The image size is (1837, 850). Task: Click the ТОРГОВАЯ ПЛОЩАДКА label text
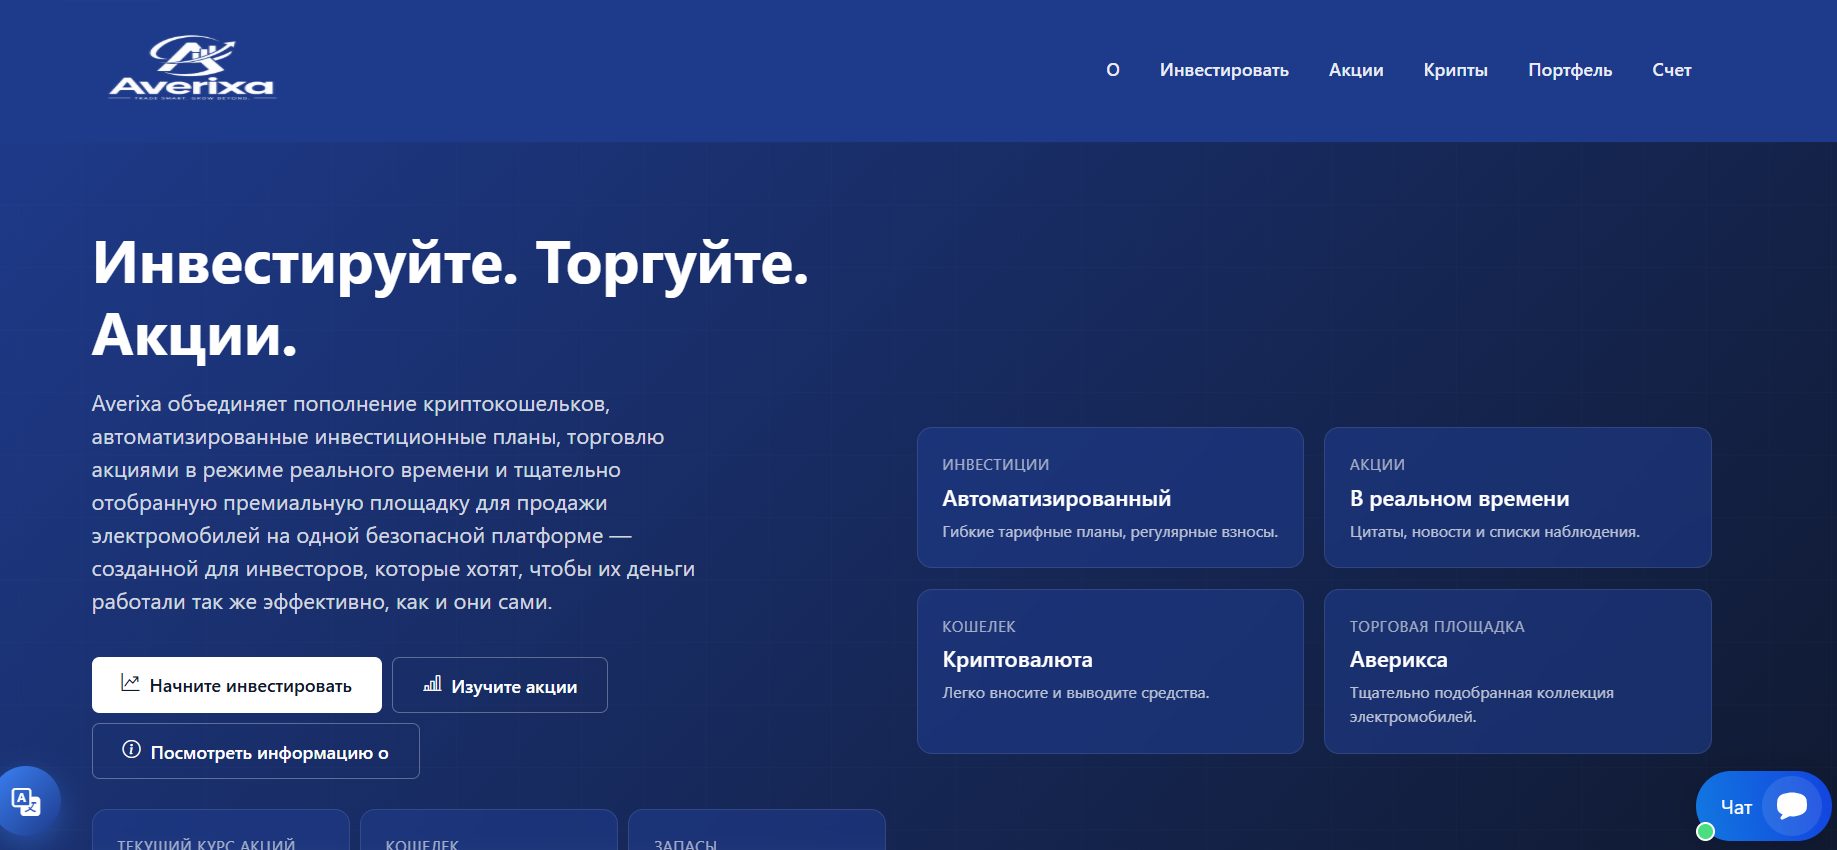tap(1436, 627)
